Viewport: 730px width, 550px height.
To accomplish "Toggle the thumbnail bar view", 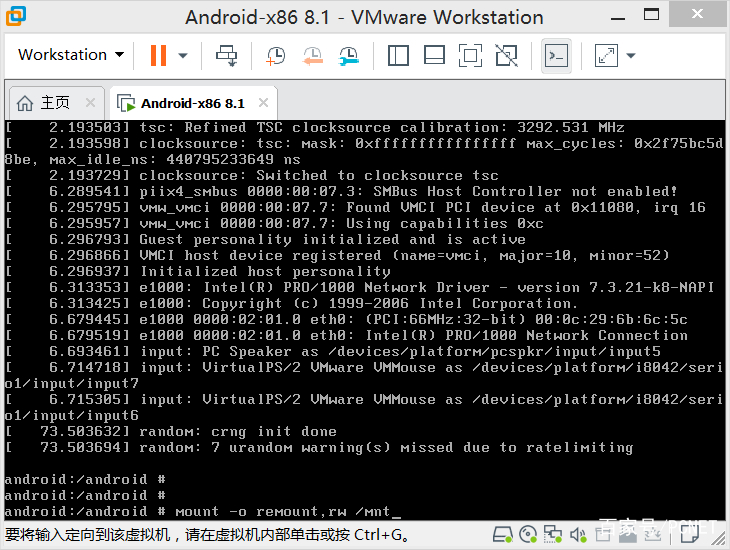I will click(434, 55).
